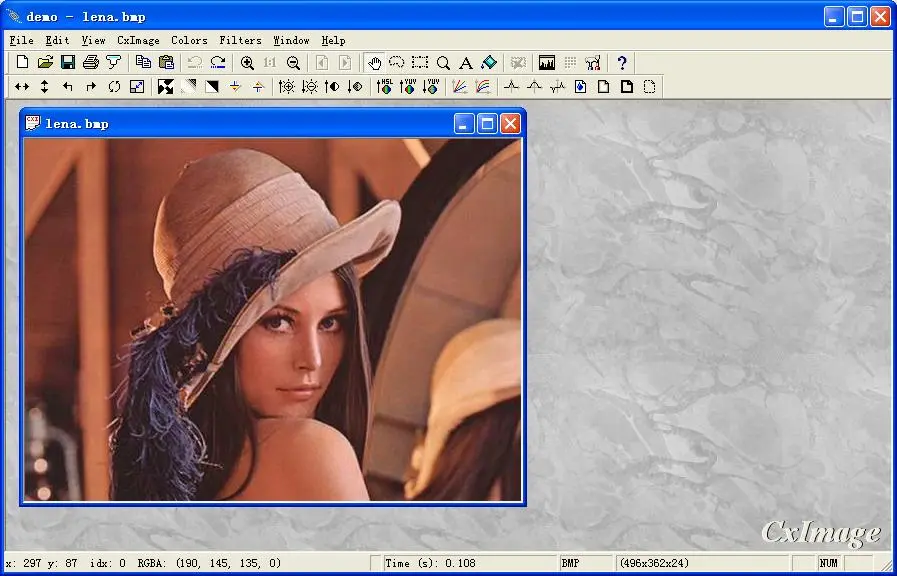
Task: Activate the rectangle selection tool
Action: tap(420, 62)
